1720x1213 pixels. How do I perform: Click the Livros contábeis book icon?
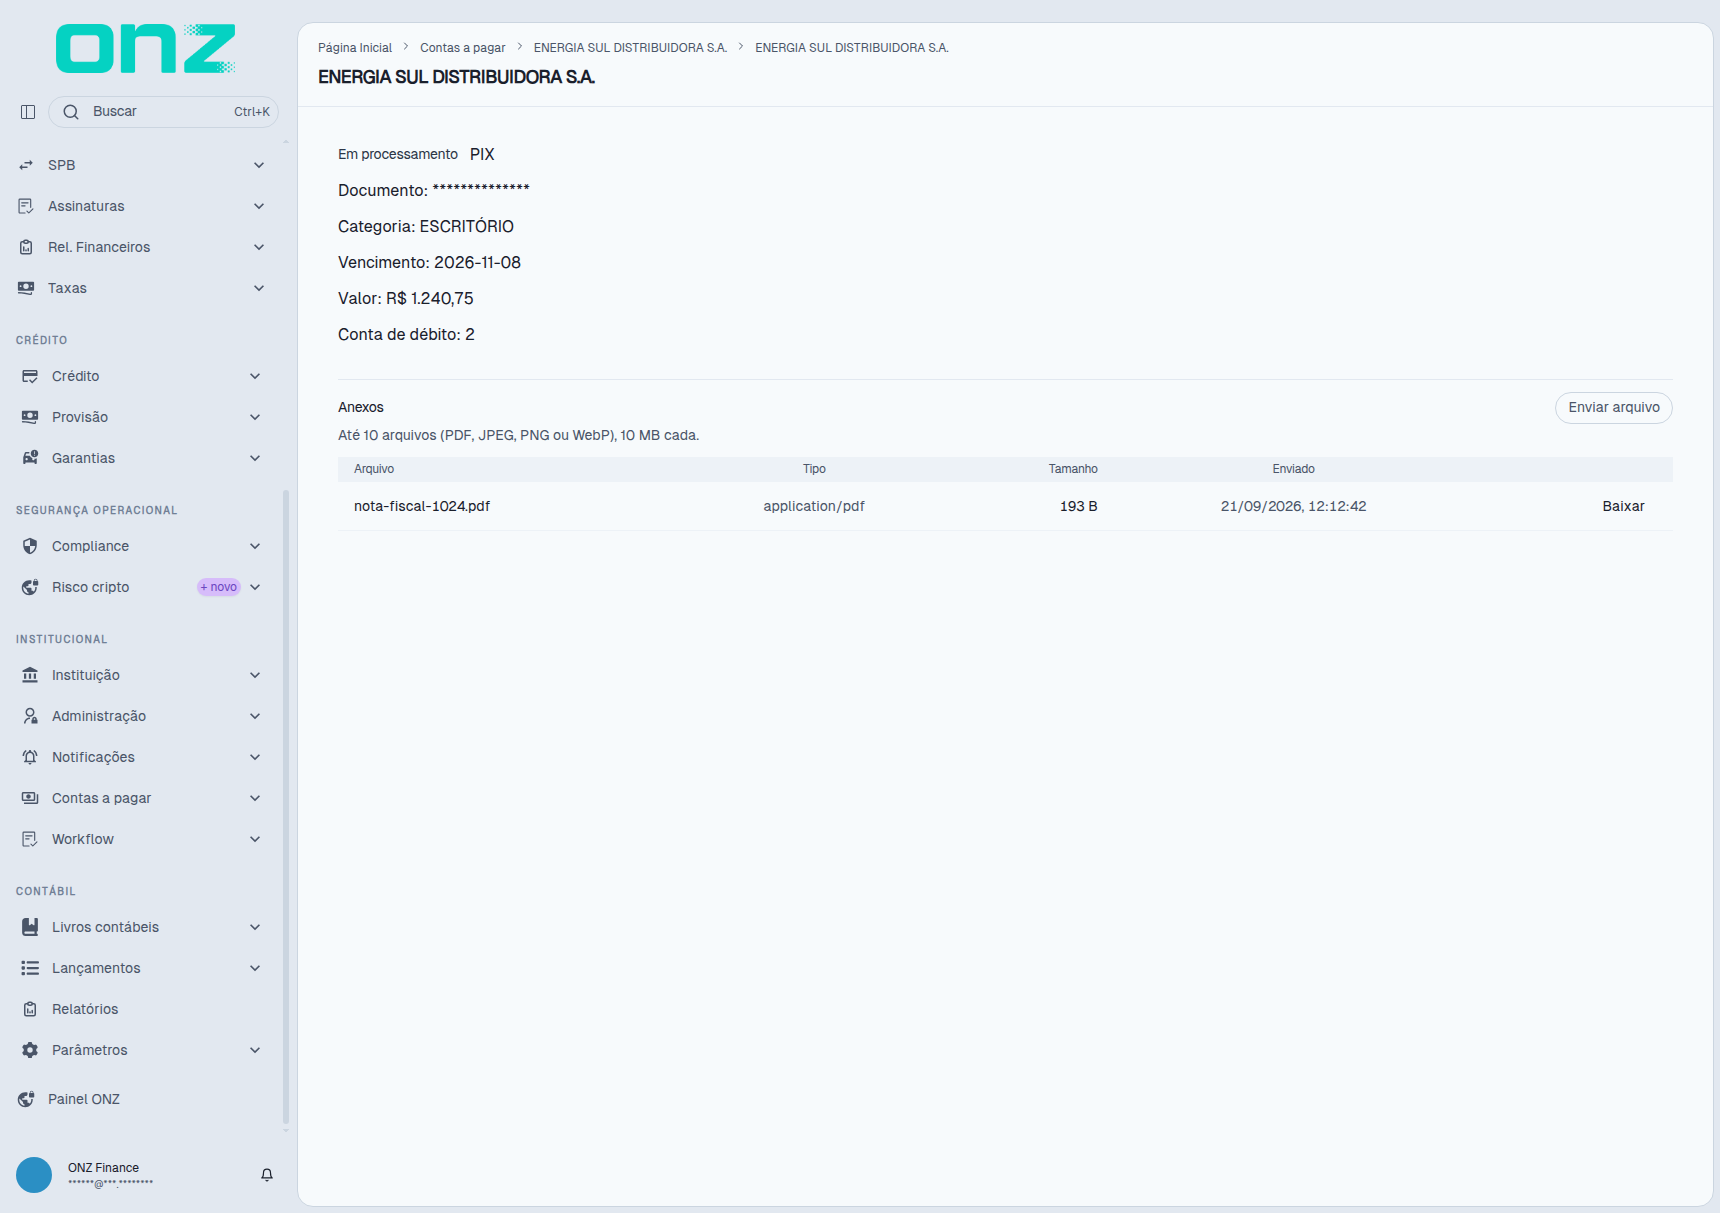(x=30, y=927)
